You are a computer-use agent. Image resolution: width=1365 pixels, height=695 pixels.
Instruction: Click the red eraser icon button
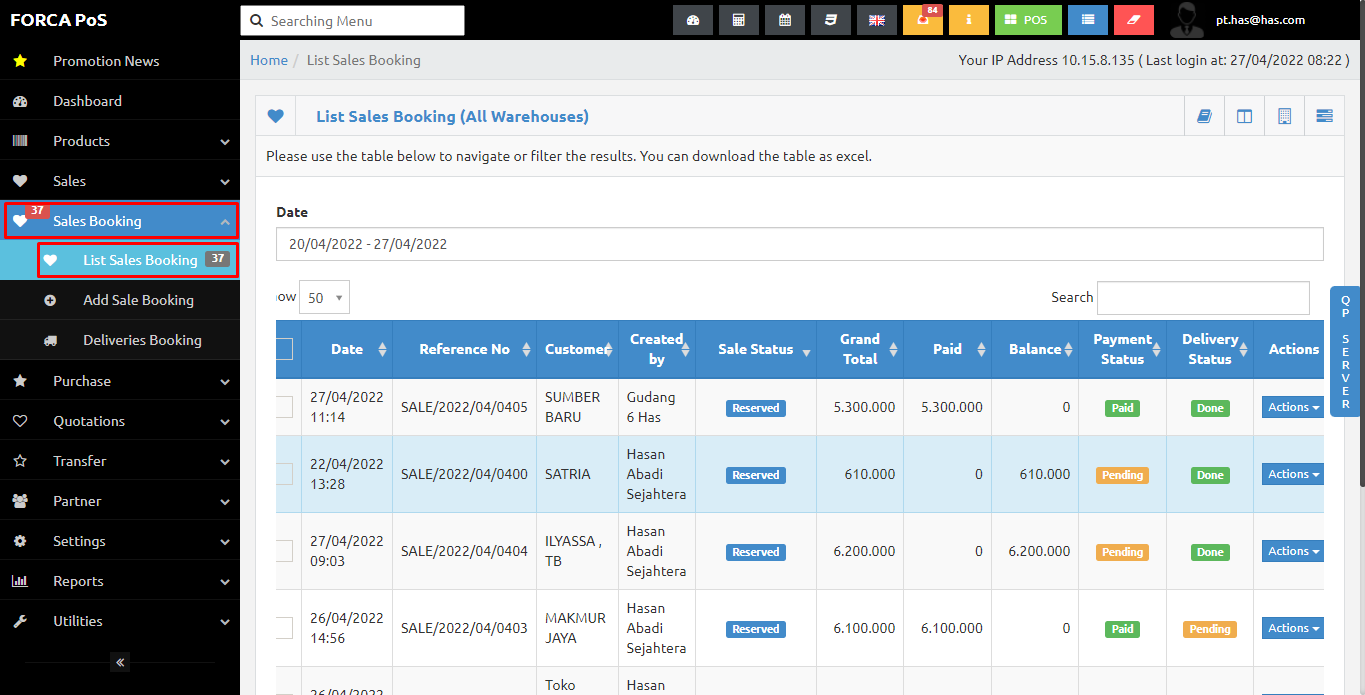[x=1133, y=20]
